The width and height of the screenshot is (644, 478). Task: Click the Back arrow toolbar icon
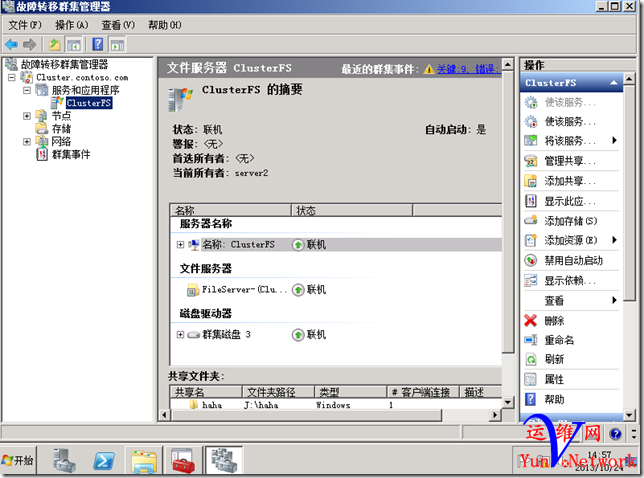(11, 44)
